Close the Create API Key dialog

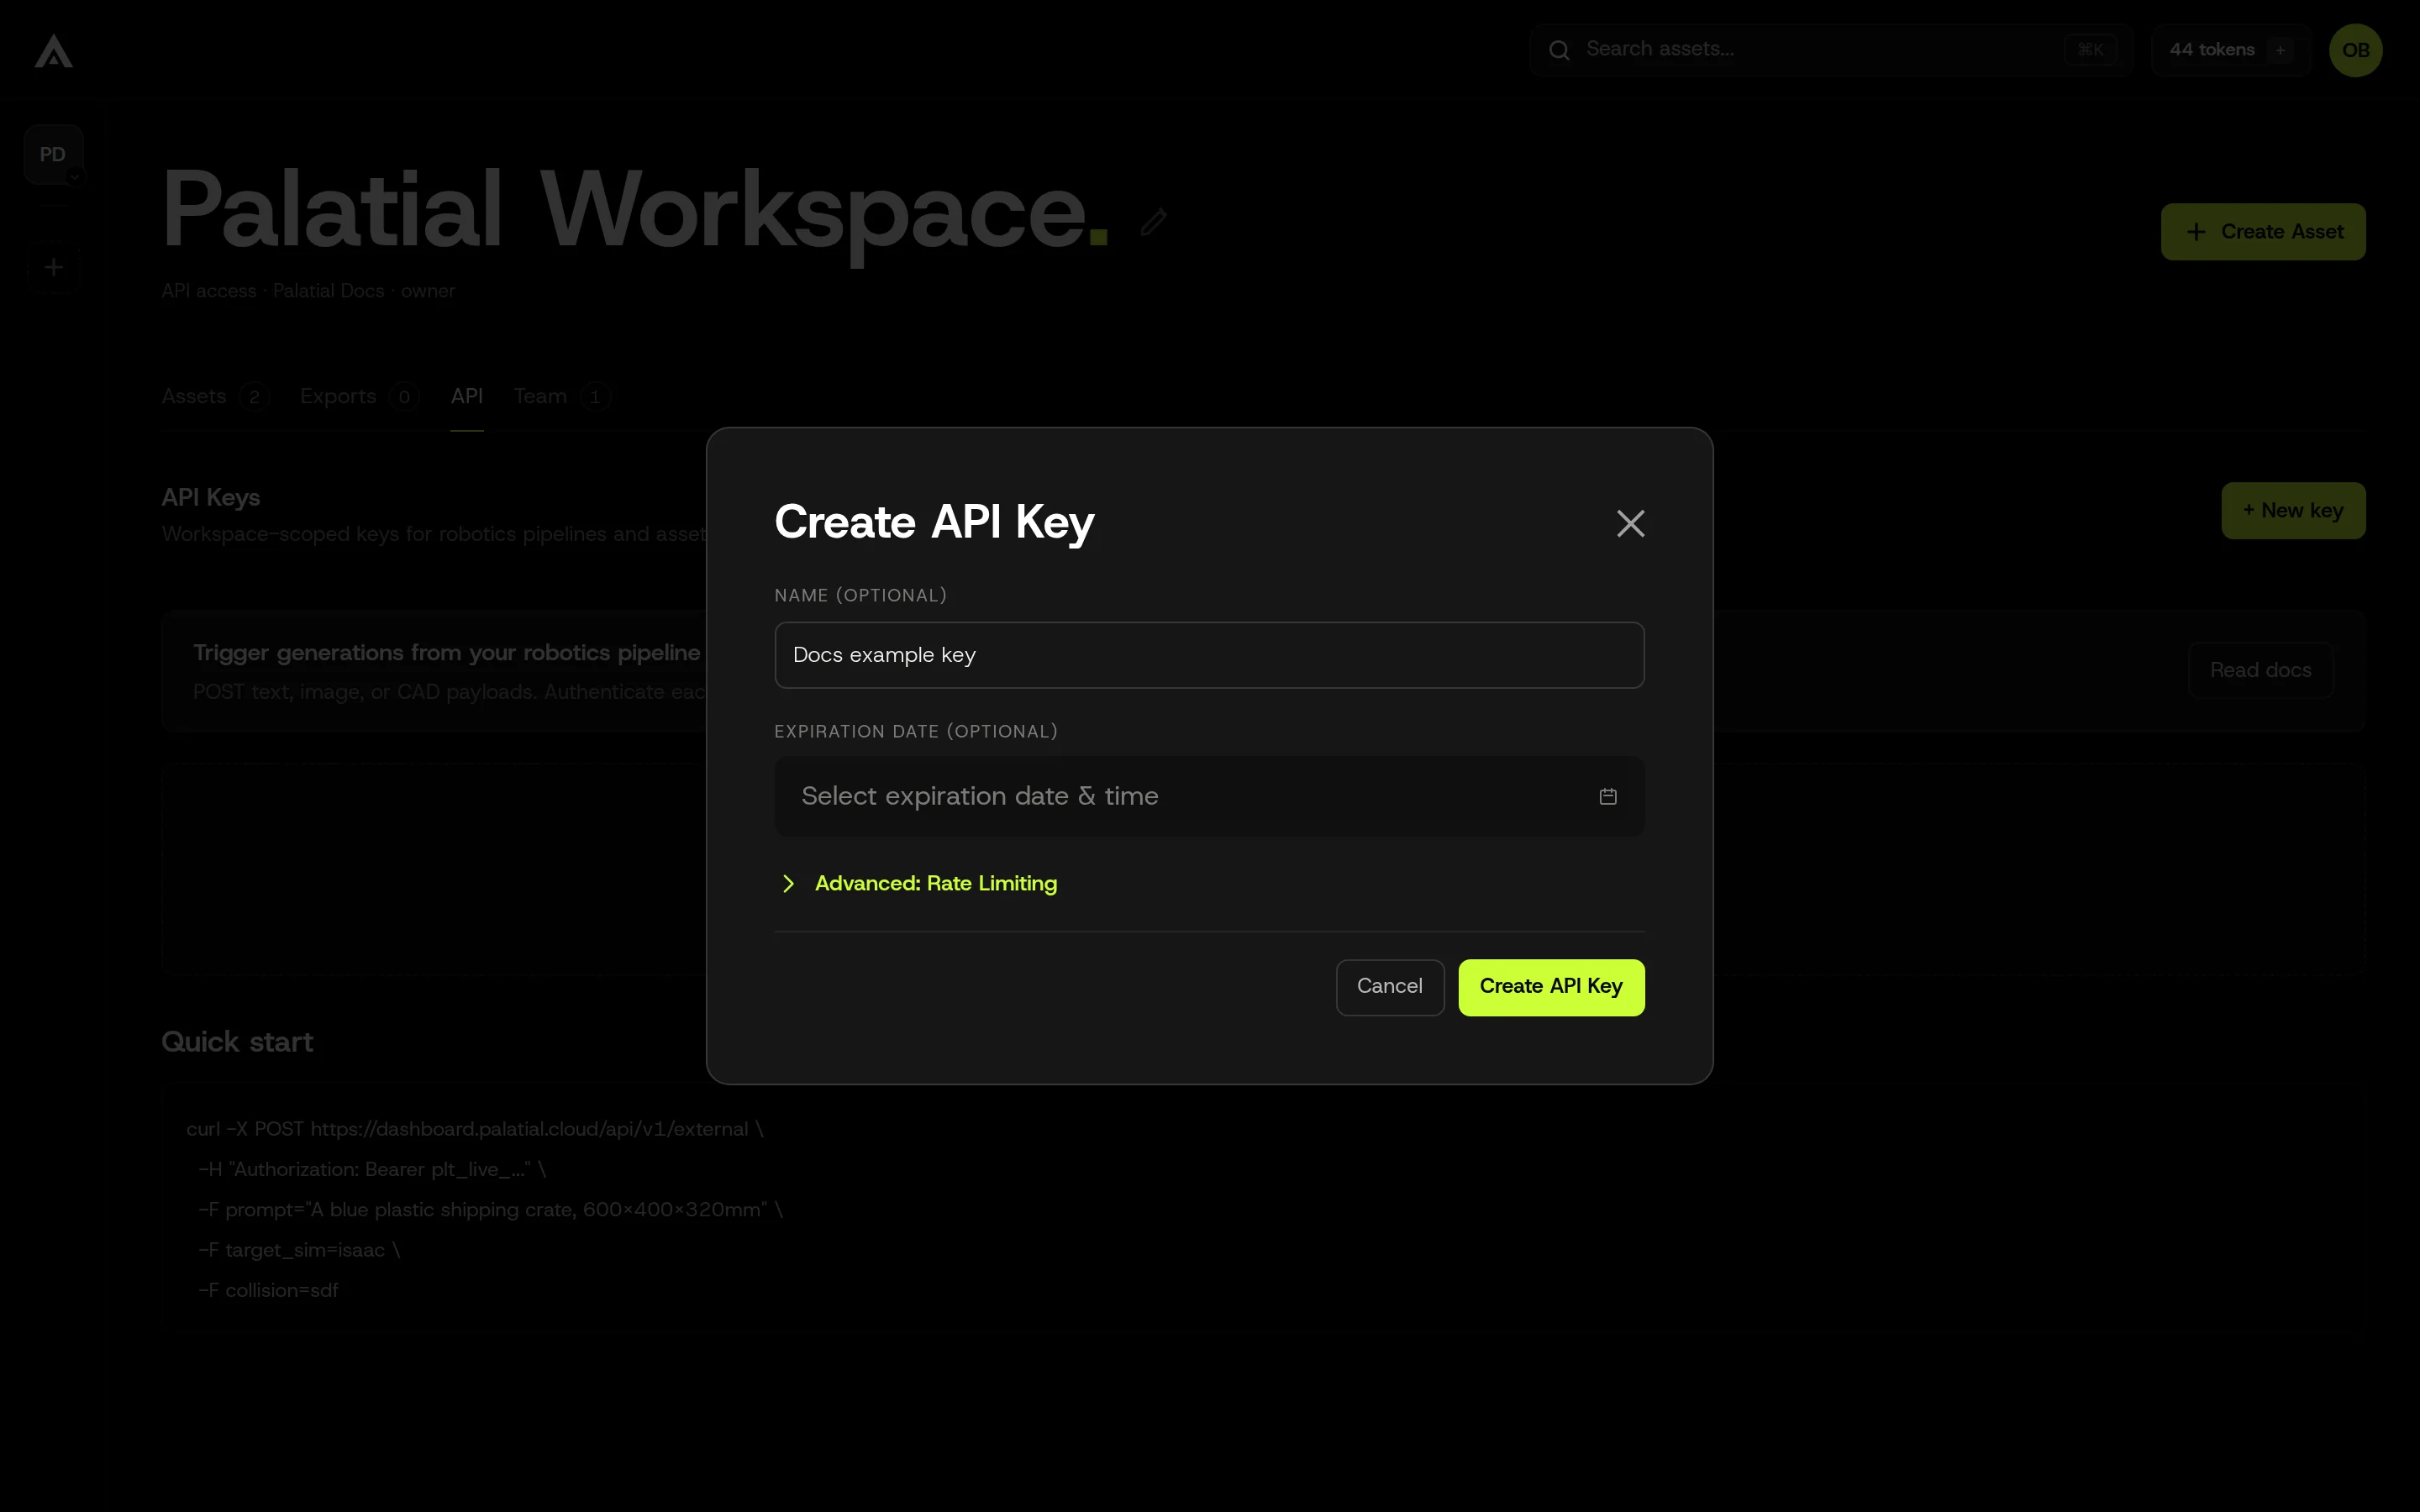(x=1630, y=523)
